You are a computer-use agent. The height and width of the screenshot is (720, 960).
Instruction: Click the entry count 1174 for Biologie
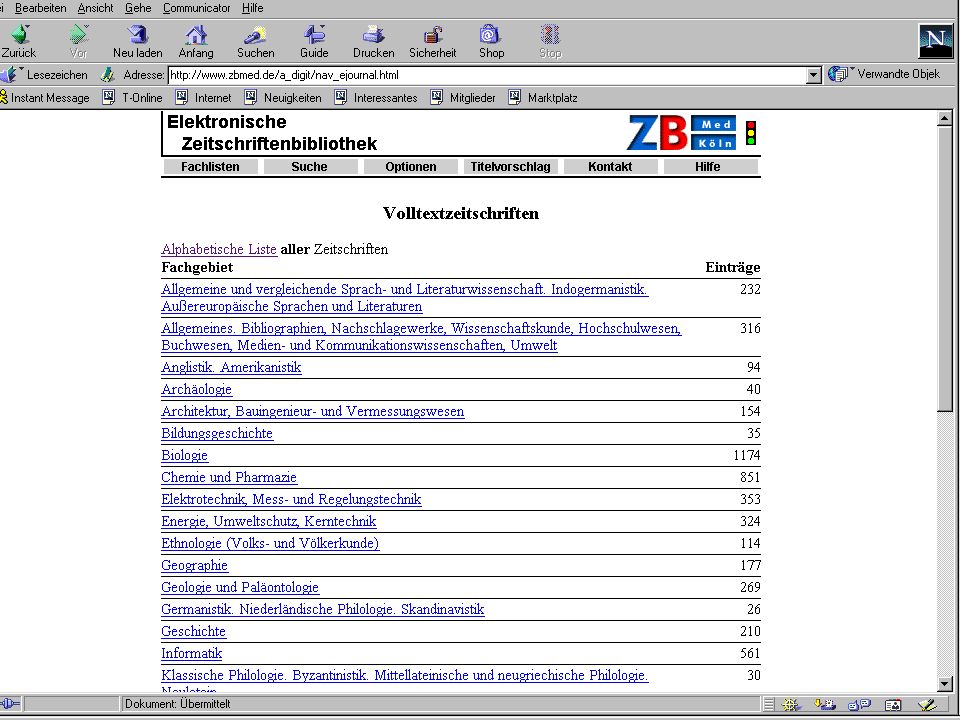pyautogui.click(x=746, y=456)
